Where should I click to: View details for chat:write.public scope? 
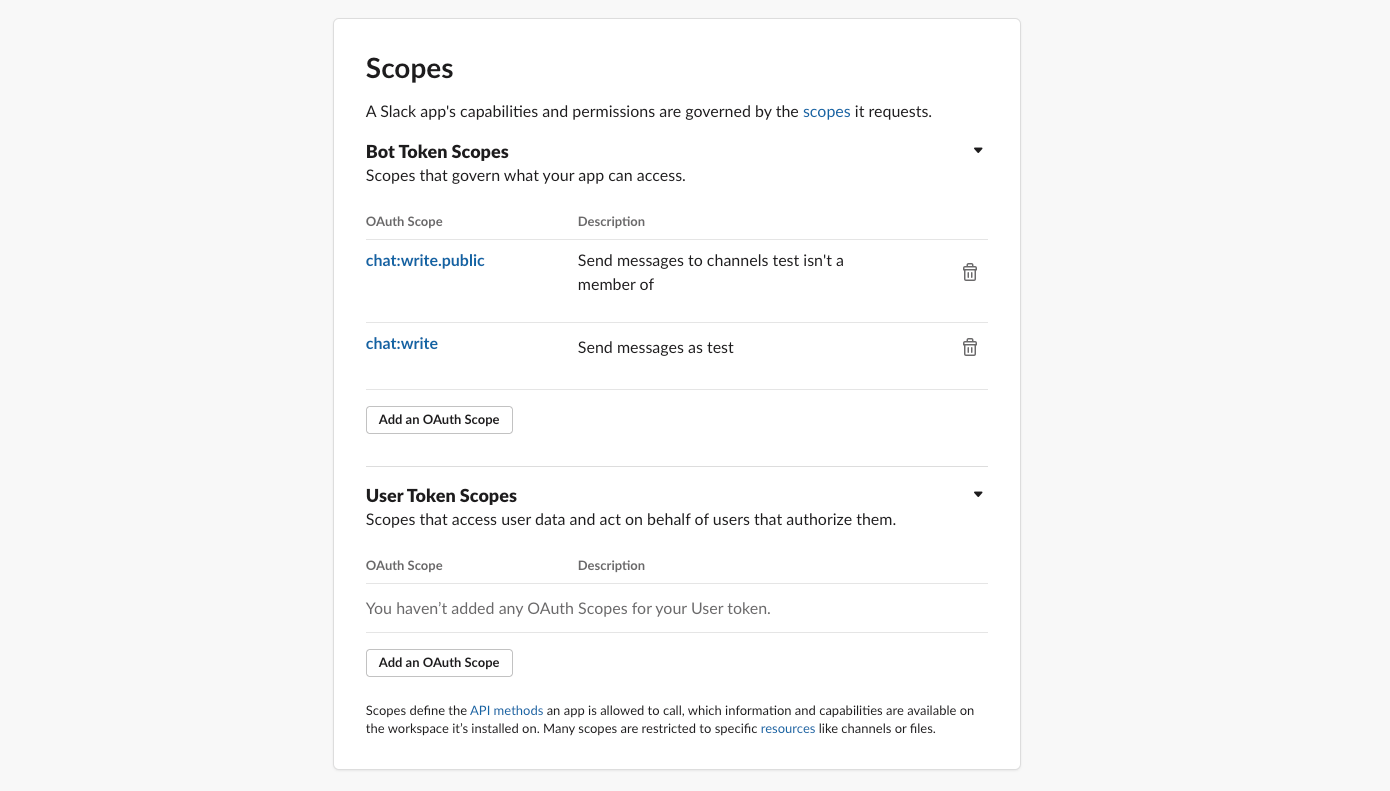[x=425, y=260]
